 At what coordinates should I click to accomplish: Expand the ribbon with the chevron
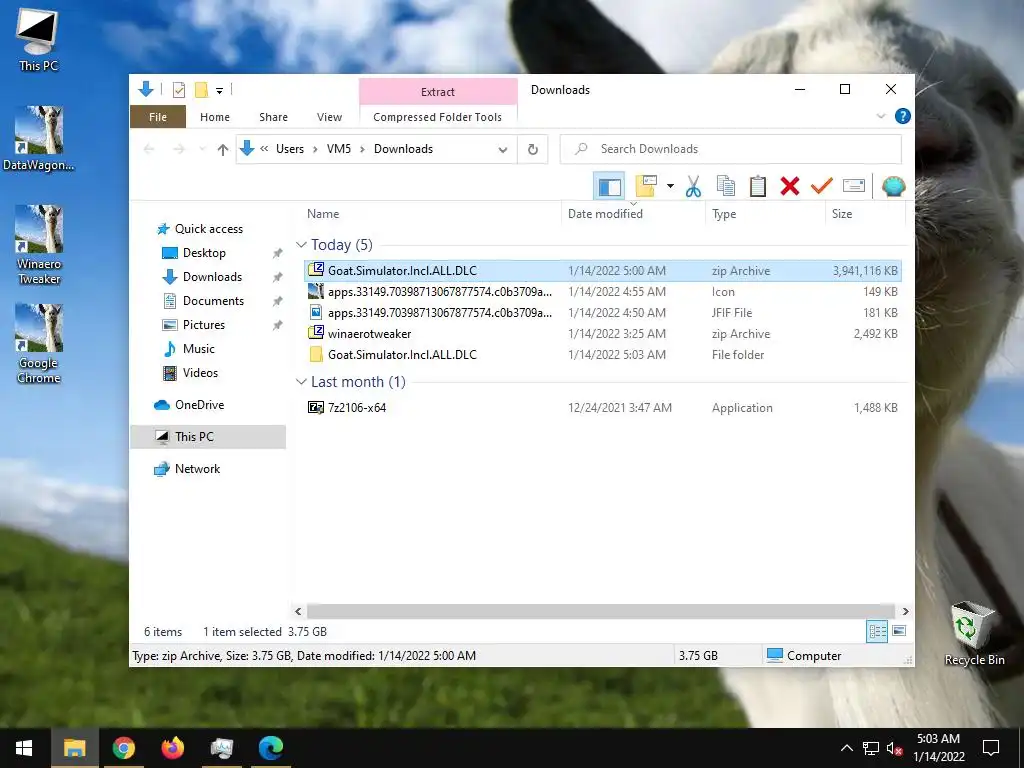(881, 116)
